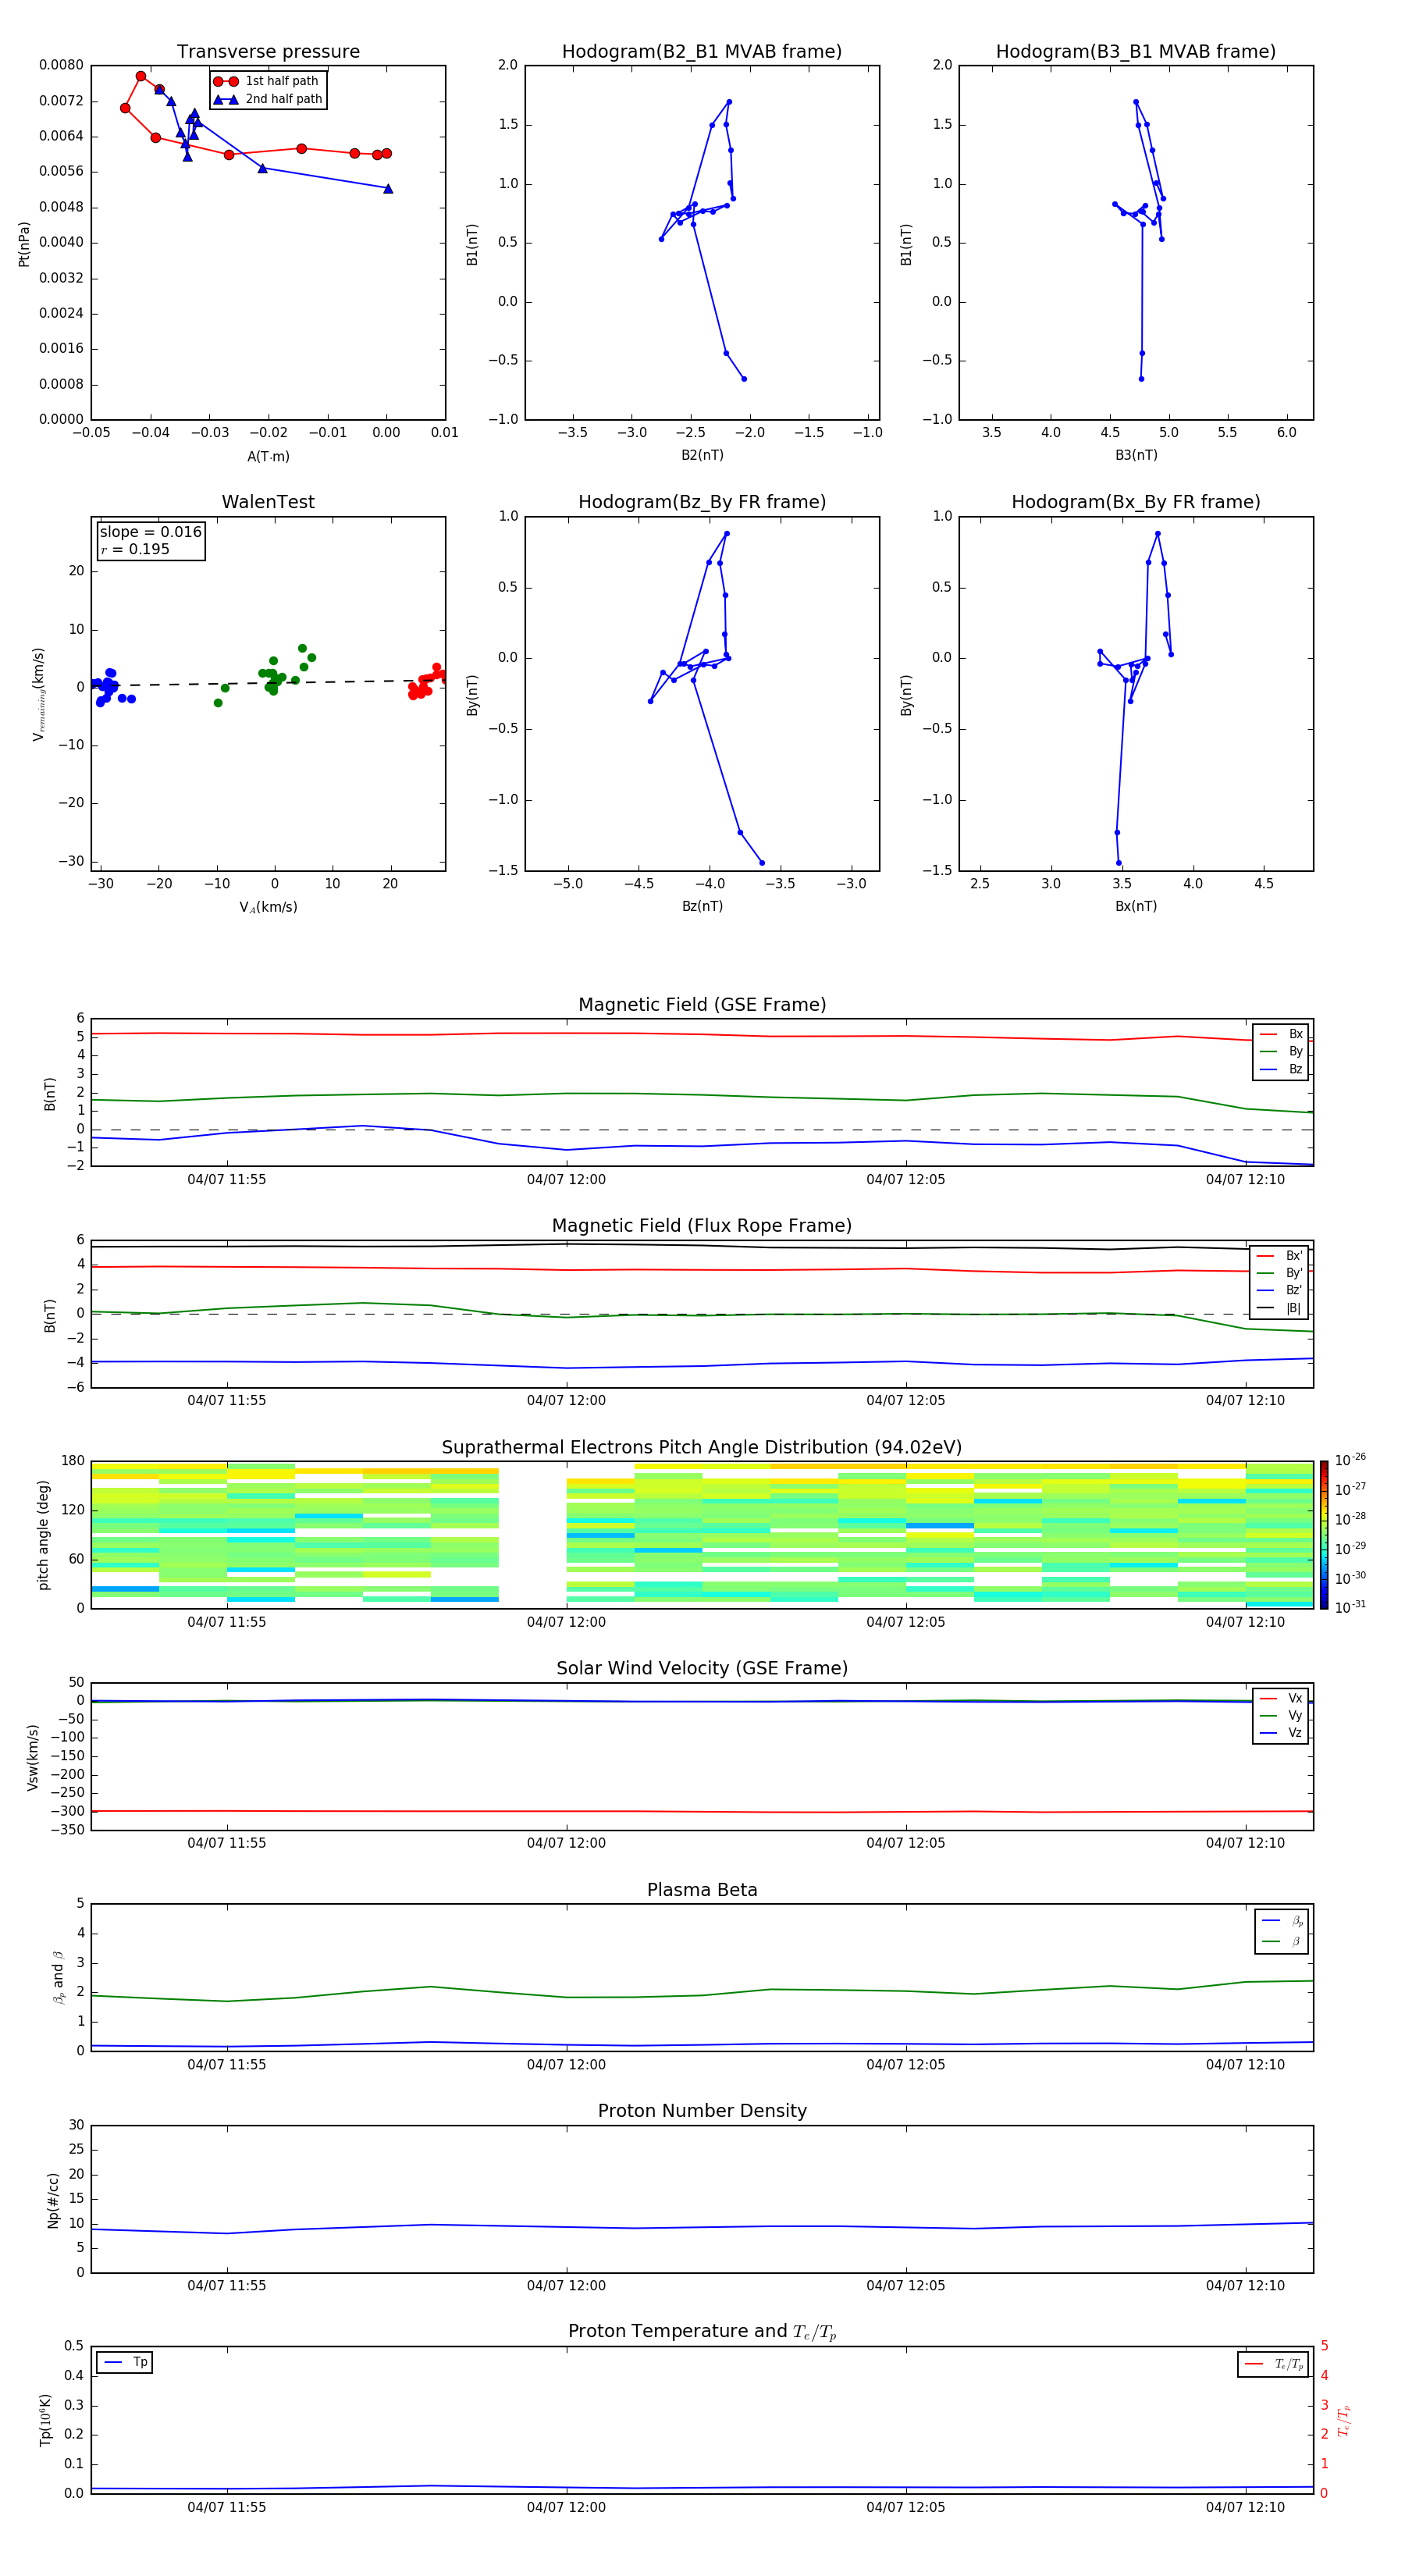Click "04/07 12:00" tick under Proton Temperature panel
The width and height of the screenshot is (1405, 2576).
pos(566,2507)
